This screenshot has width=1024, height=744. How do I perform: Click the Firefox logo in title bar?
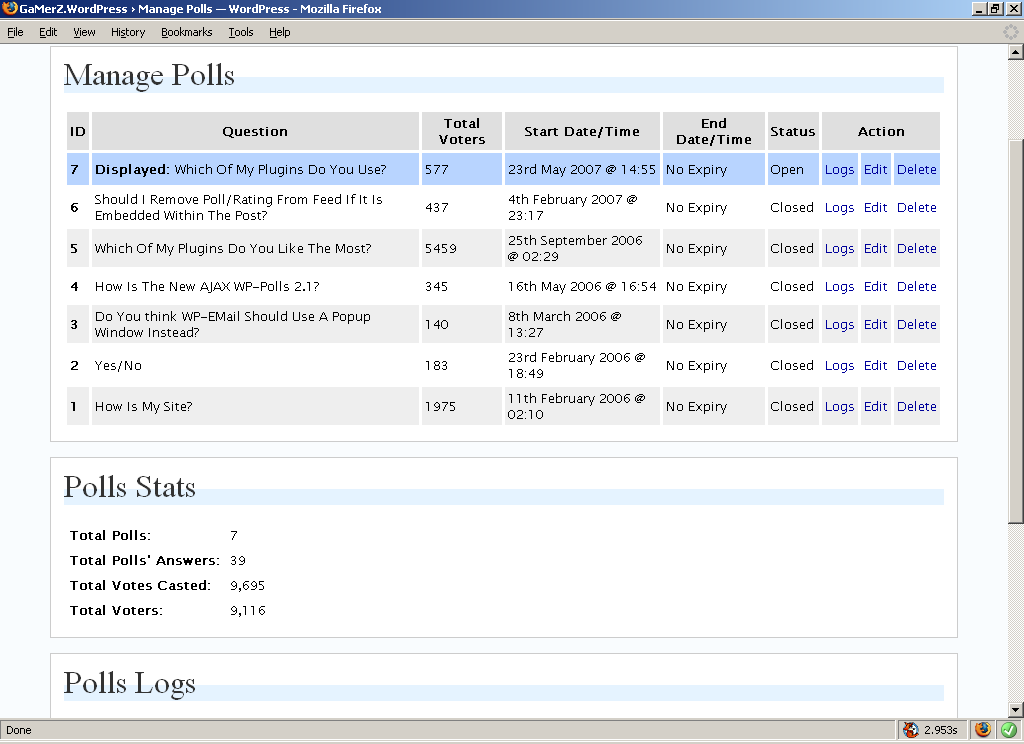point(10,9)
